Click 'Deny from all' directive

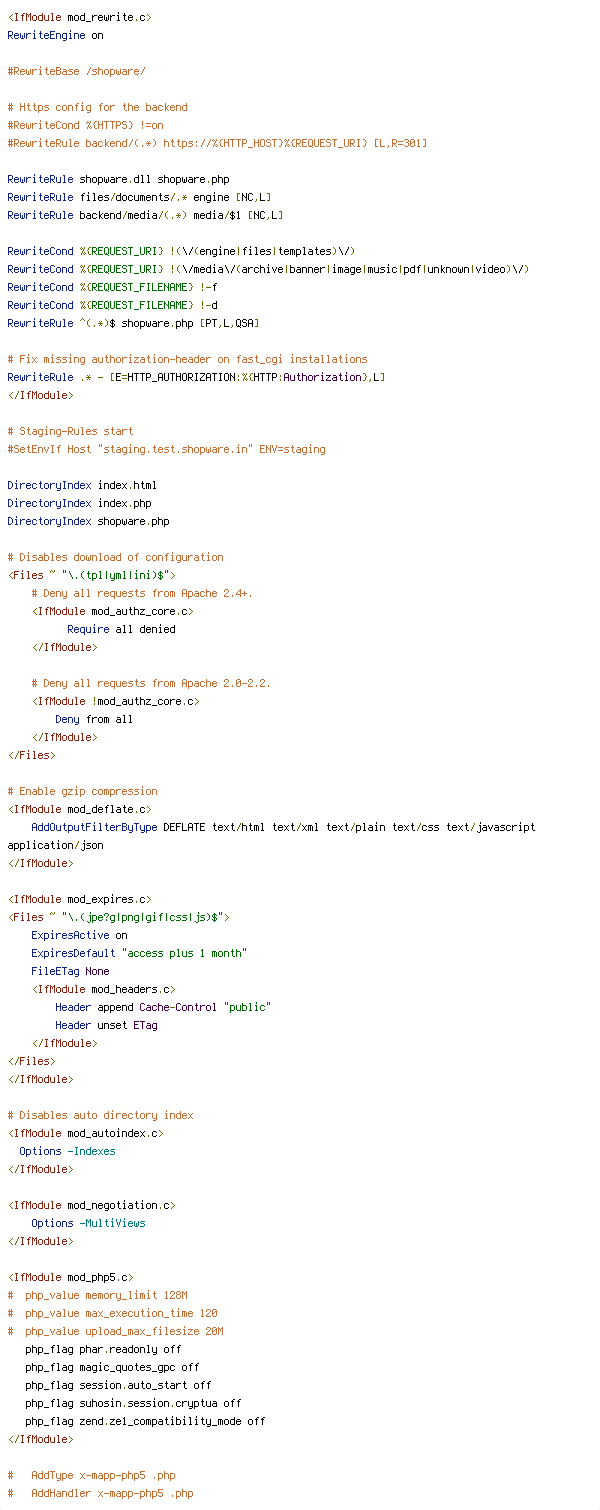[94, 719]
